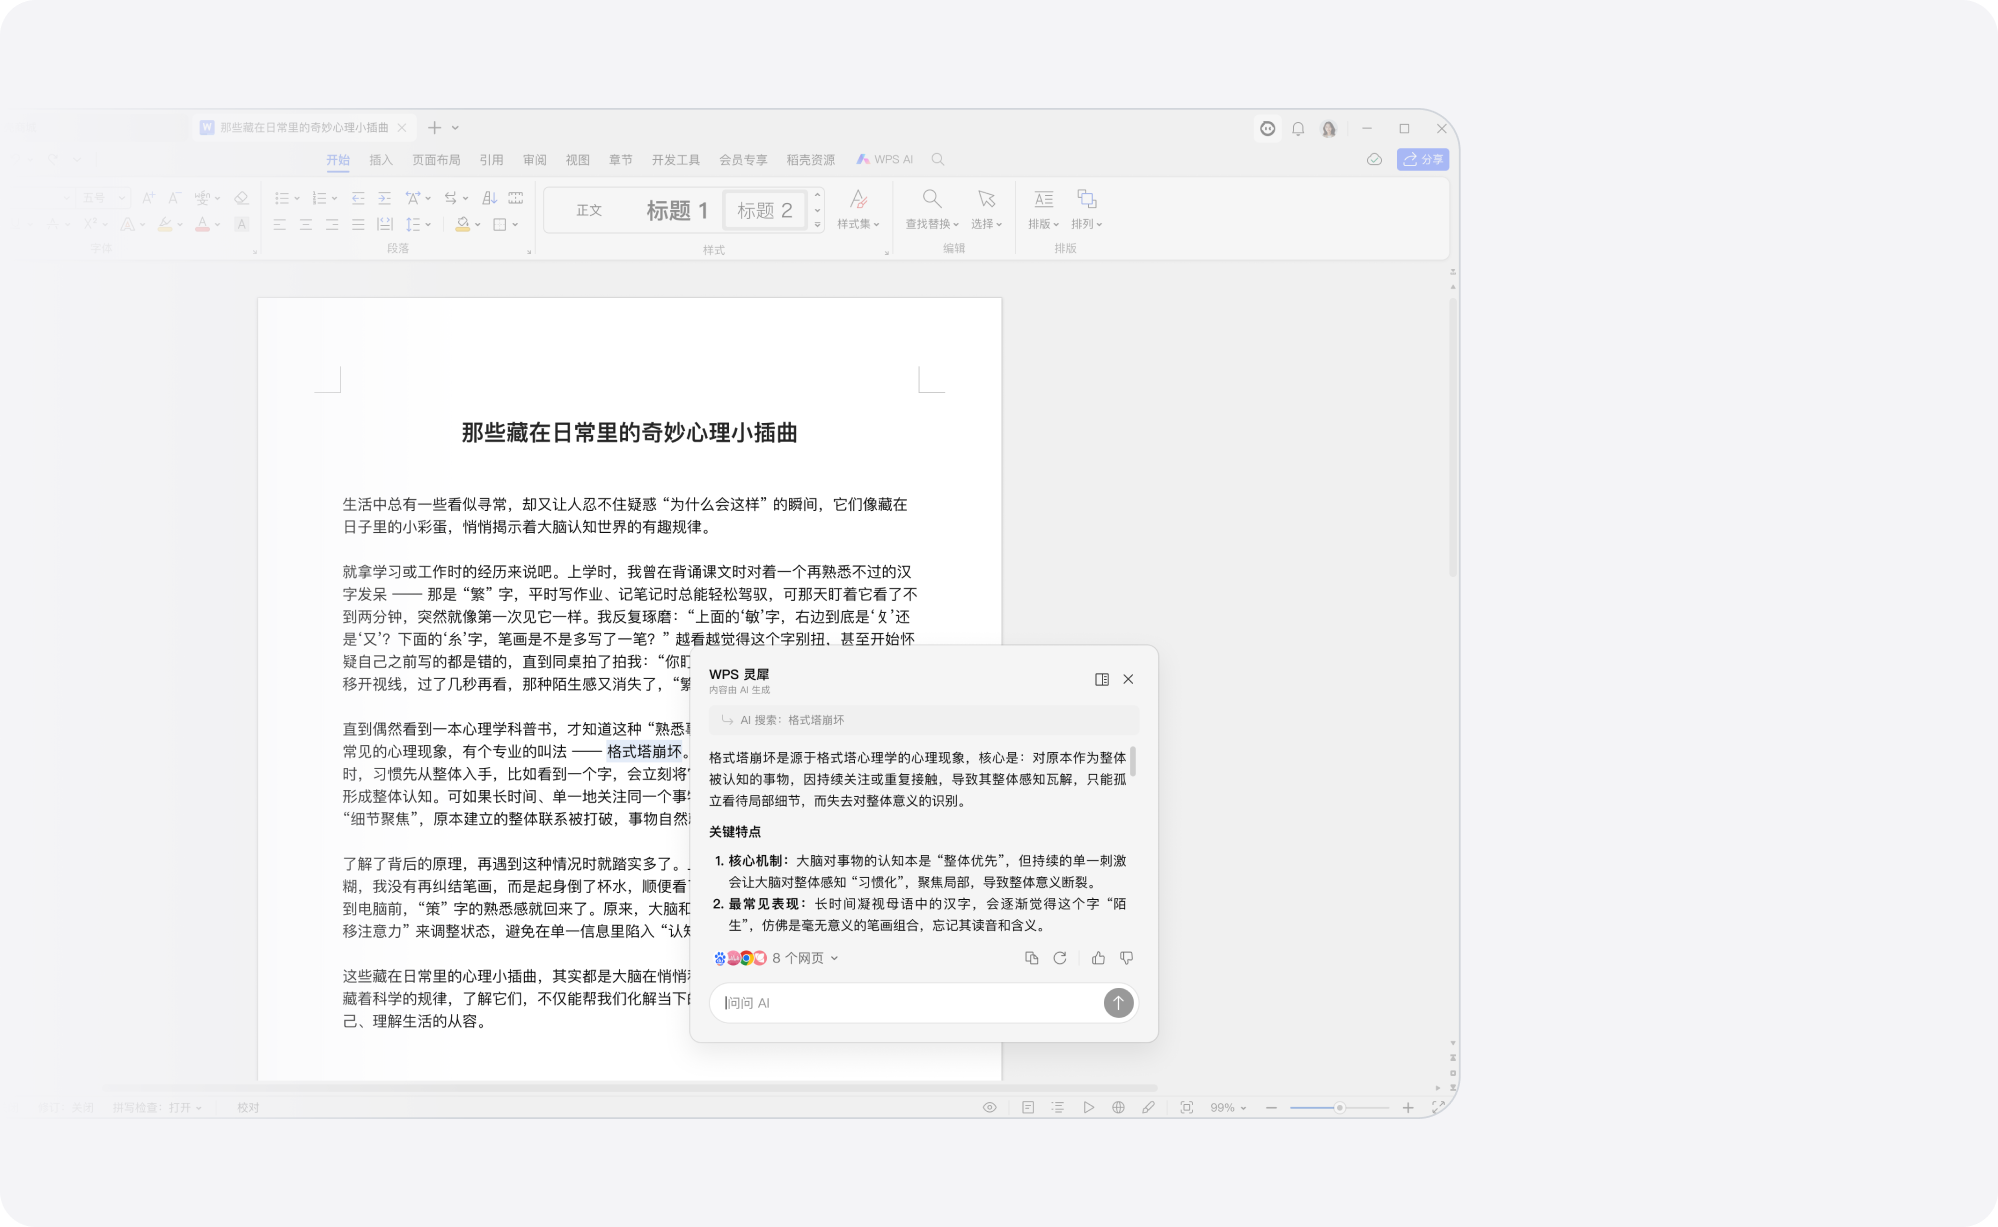Click the globe web preview icon in status bar
The height and width of the screenshot is (1227, 1998).
(x=1118, y=1107)
